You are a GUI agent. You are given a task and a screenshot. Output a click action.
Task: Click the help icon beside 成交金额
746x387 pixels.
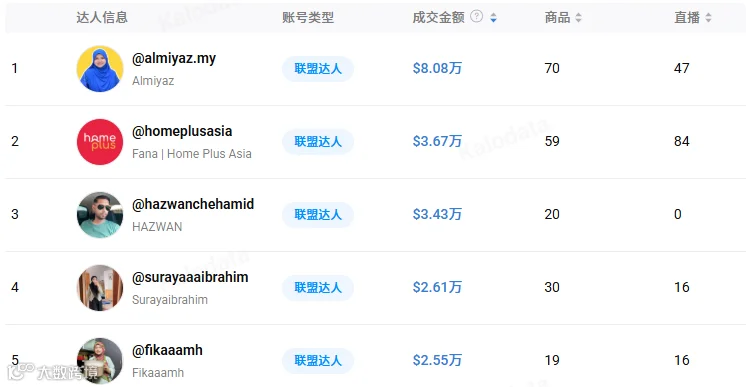click(476, 17)
